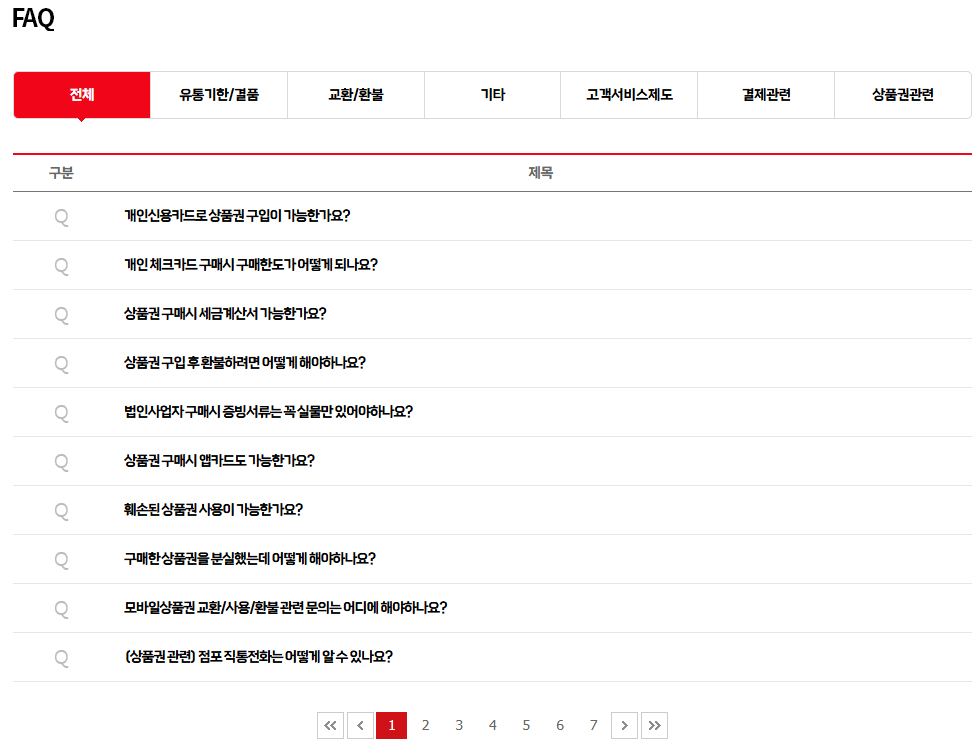Click the Q icon beside the 직통전화 question
The width and height of the screenshot is (977, 749).
click(62, 657)
